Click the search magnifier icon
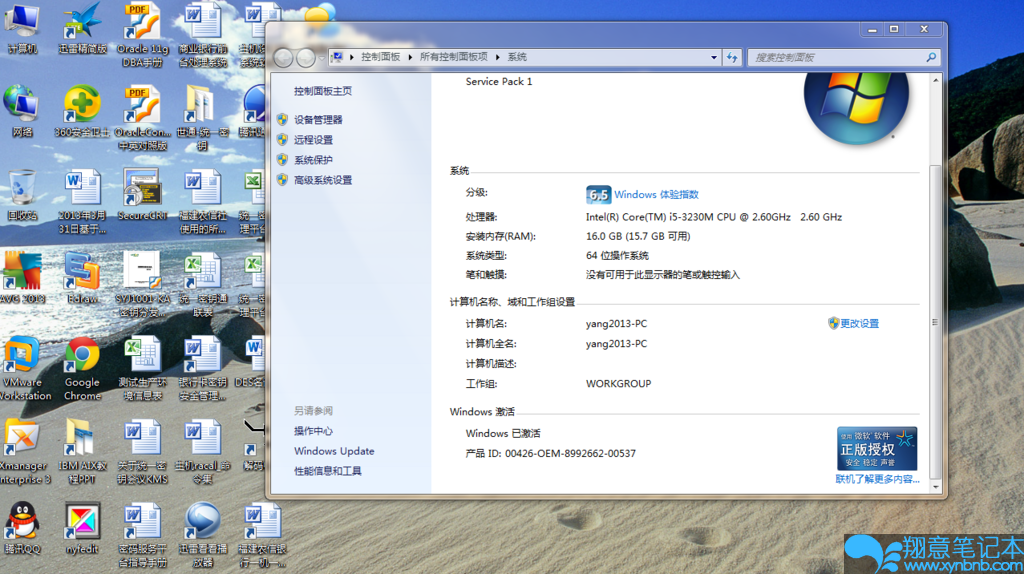 click(x=931, y=57)
